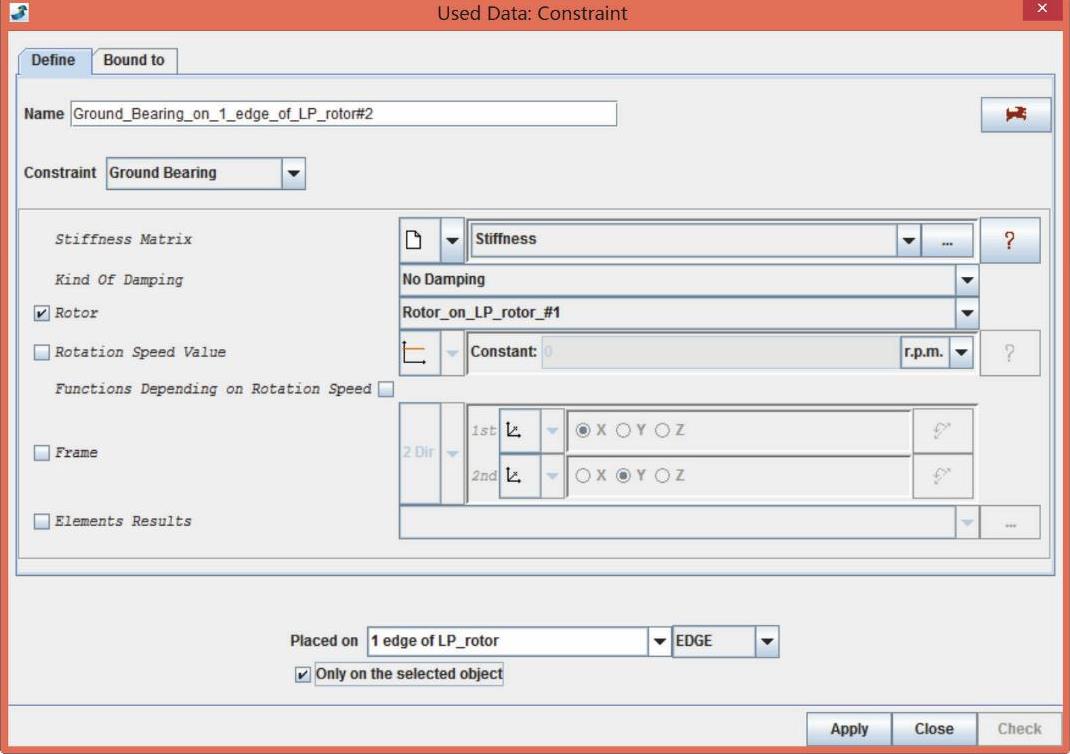Expand the Rotor_on_LP_rotor_#1 dropdown
The width and height of the screenshot is (1070, 754).
click(966, 313)
